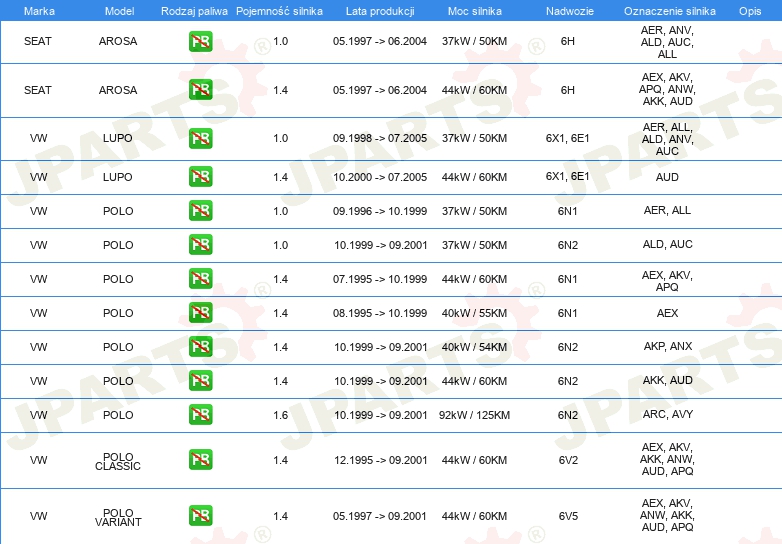Screen dimensions: 782x544
Task: Select production dates 05.1997 -> 09.2001
Action: pyautogui.click(x=380, y=516)
